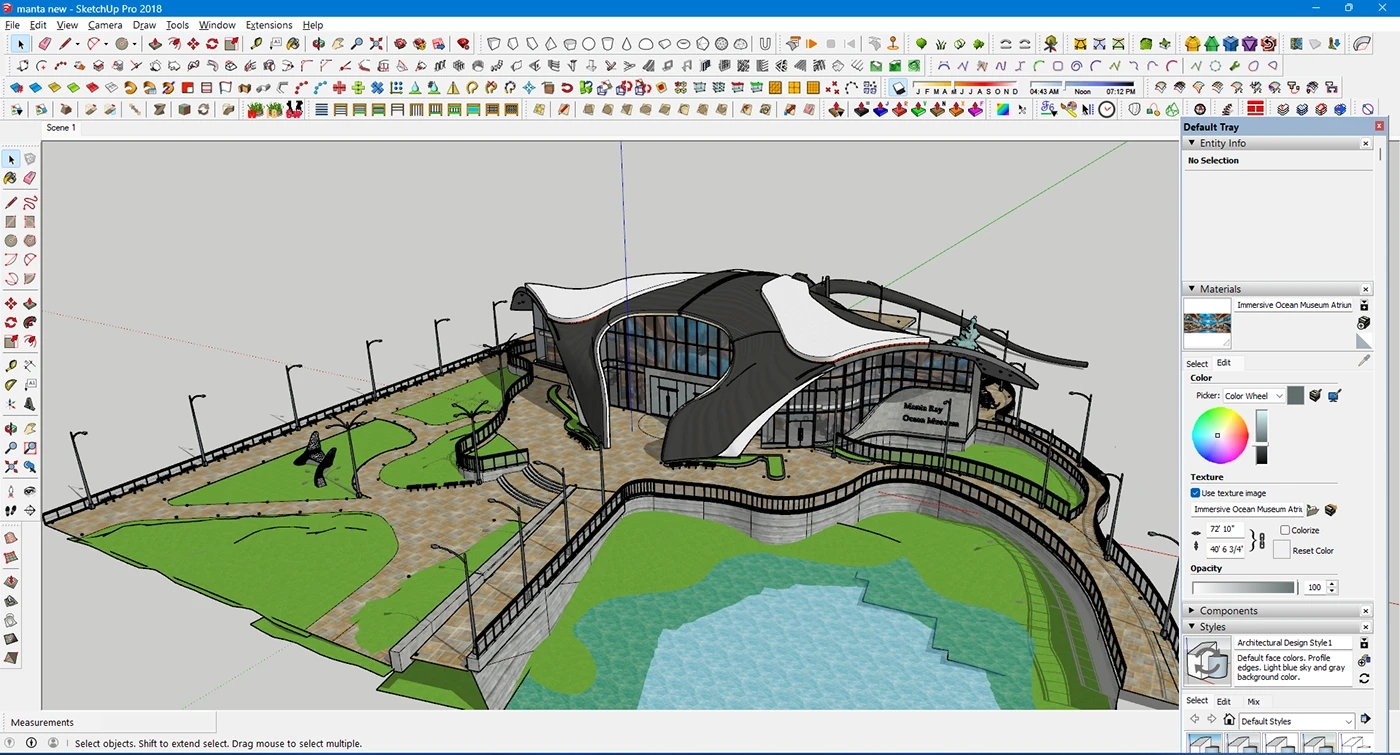Browse for texture image file icon

coord(1313,510)
